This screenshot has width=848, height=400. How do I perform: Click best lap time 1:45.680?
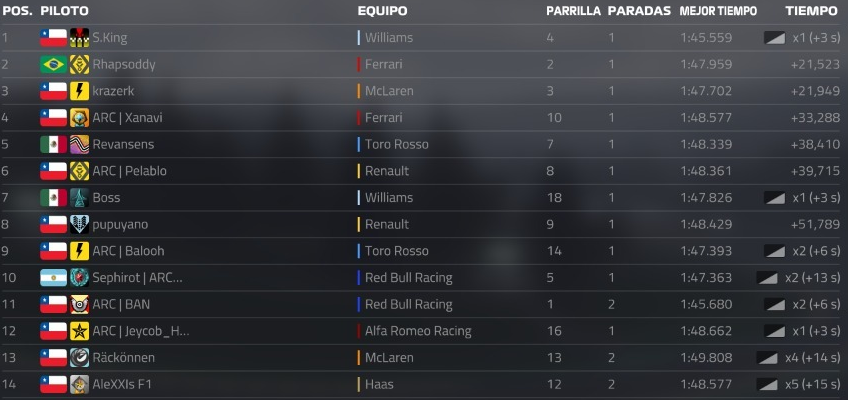pyautogui.click(x=706, y=304)
